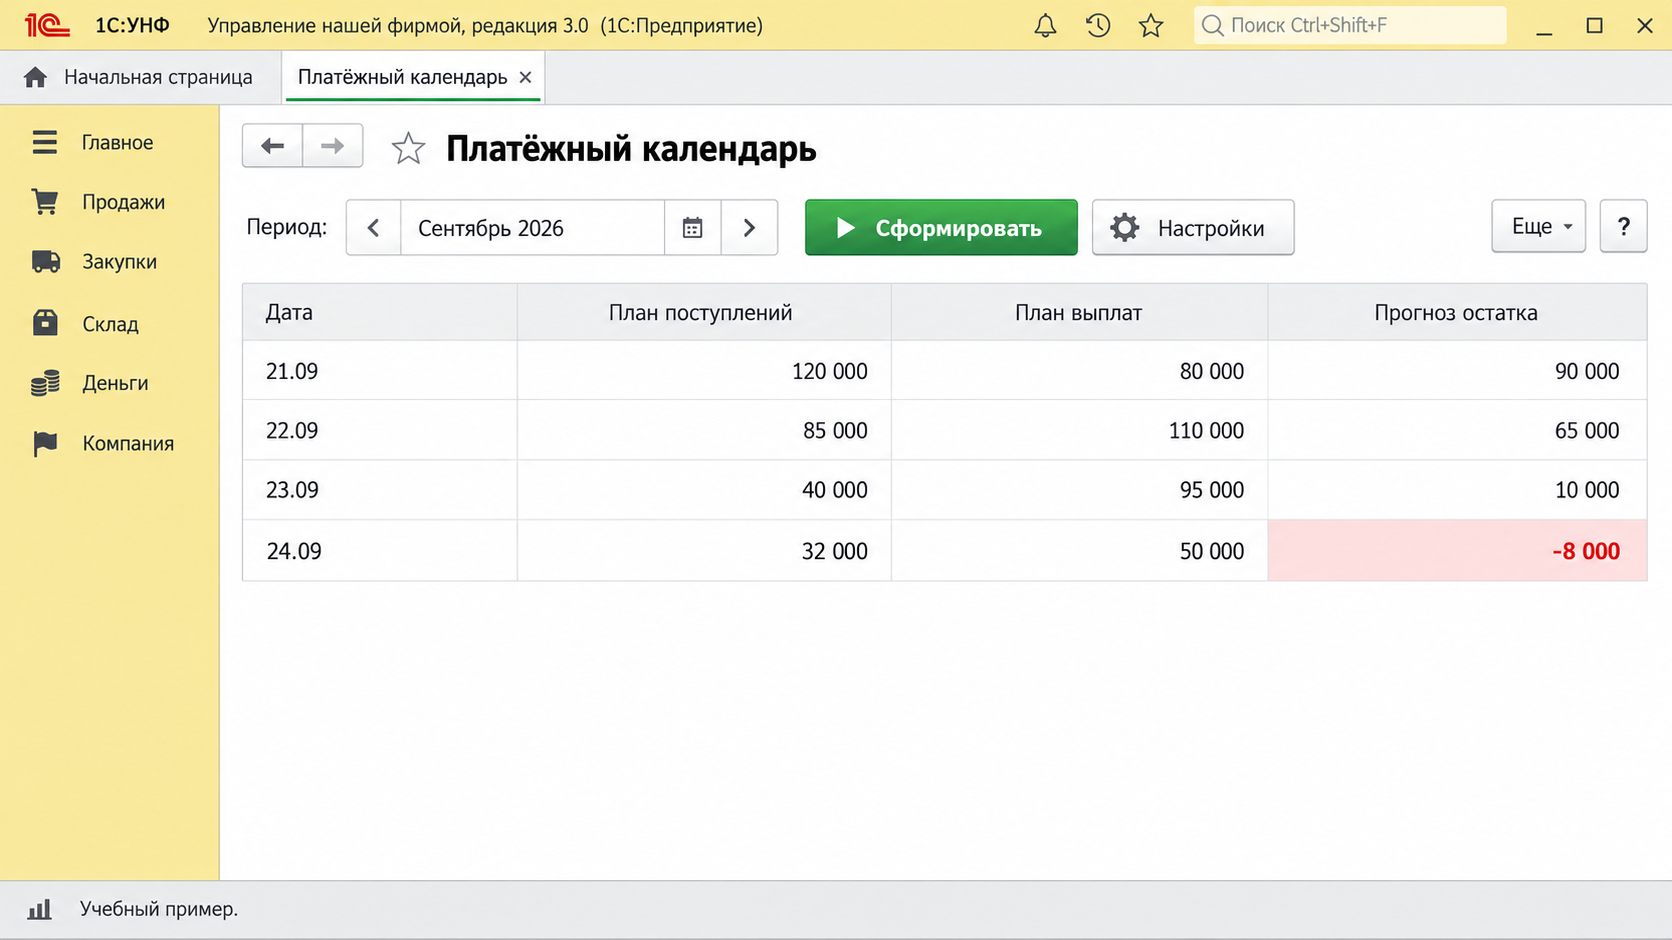Click the Учебный пример status text

point(159,909)
